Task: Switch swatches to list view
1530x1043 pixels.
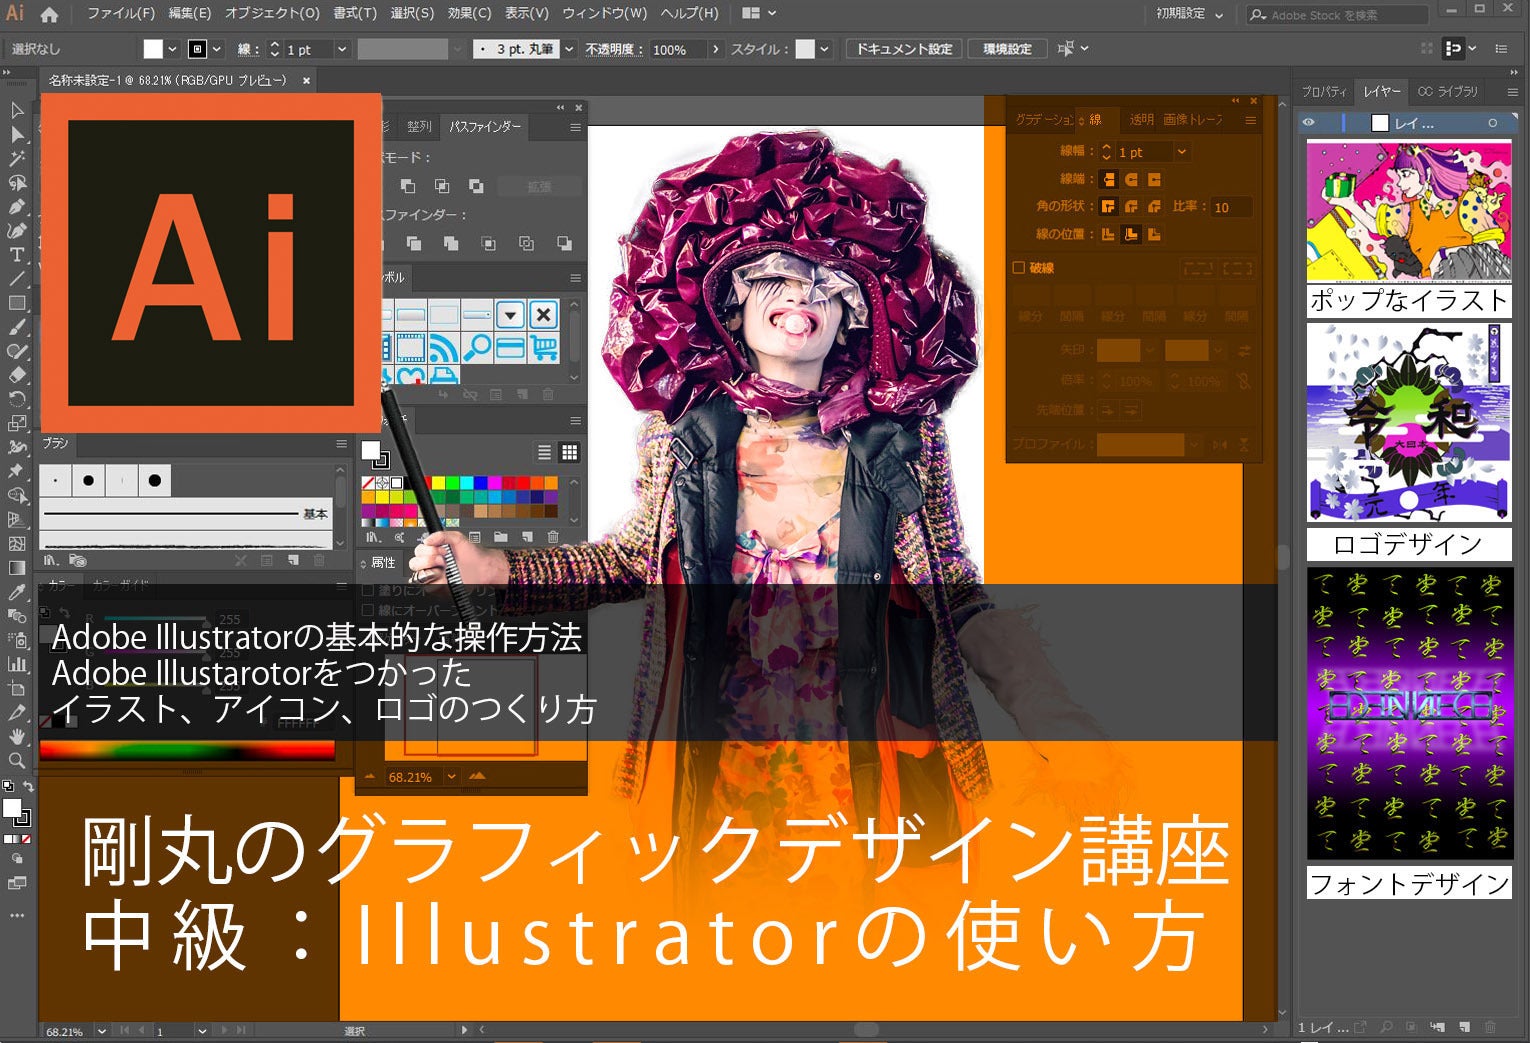Action: pos(544,452)
